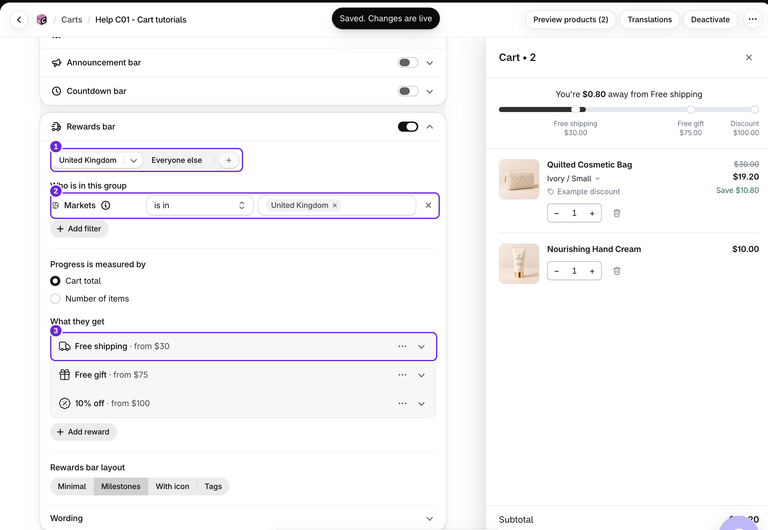Decrease Nourishing Hand Cream quantity
Viewport: 768px width, 530px height.
pos(556,271)
